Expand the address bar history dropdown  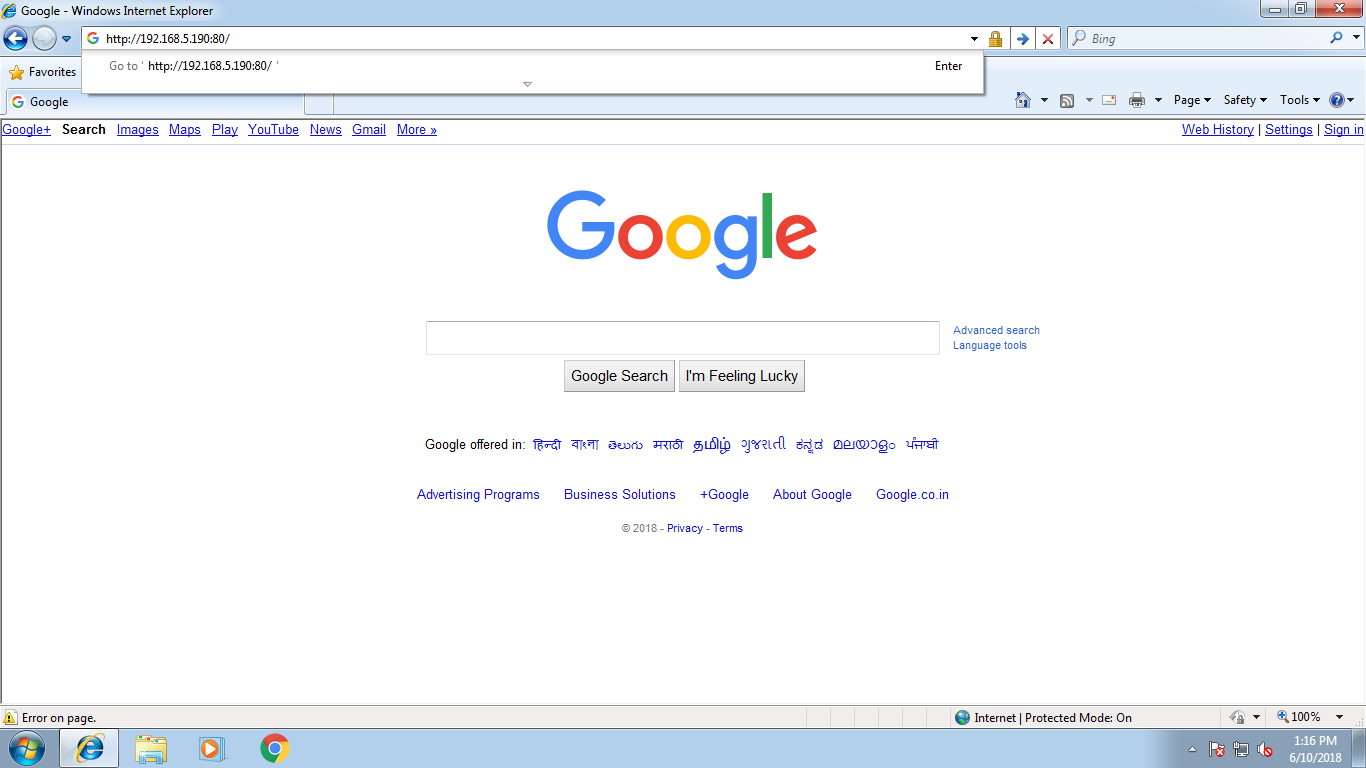point(975,39)
